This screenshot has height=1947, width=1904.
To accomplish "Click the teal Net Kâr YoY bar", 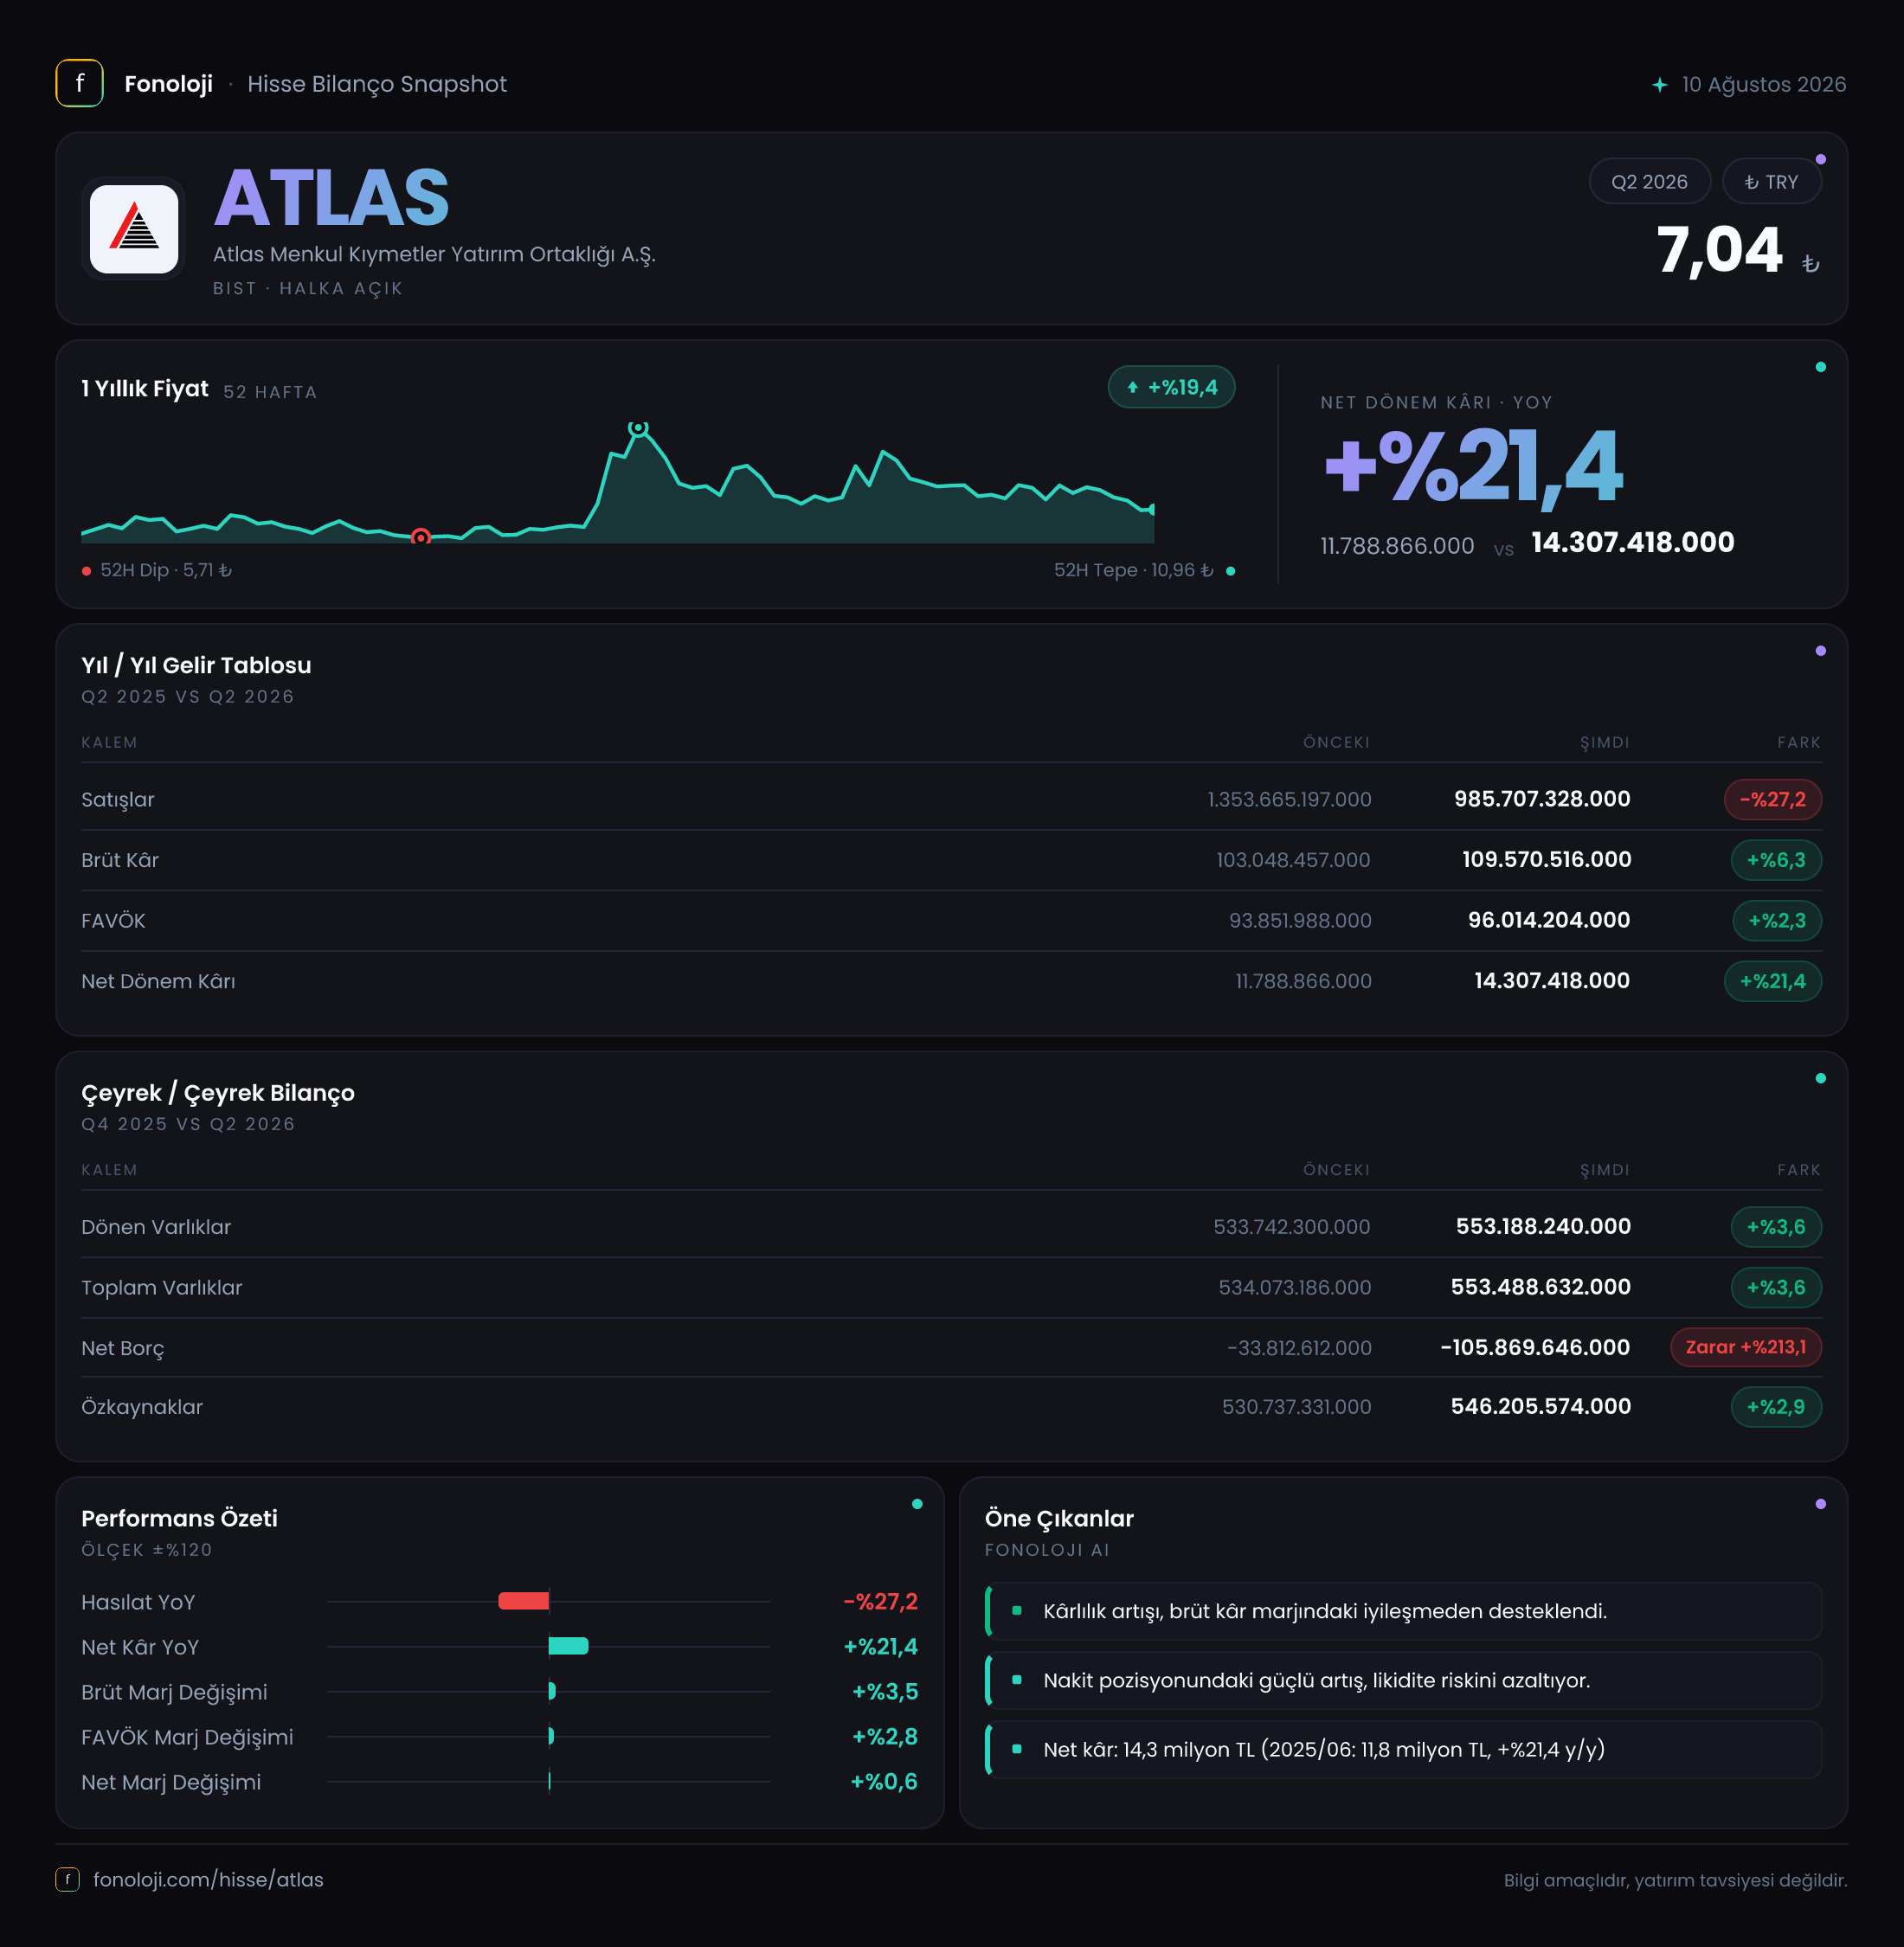I will 568,1646.
